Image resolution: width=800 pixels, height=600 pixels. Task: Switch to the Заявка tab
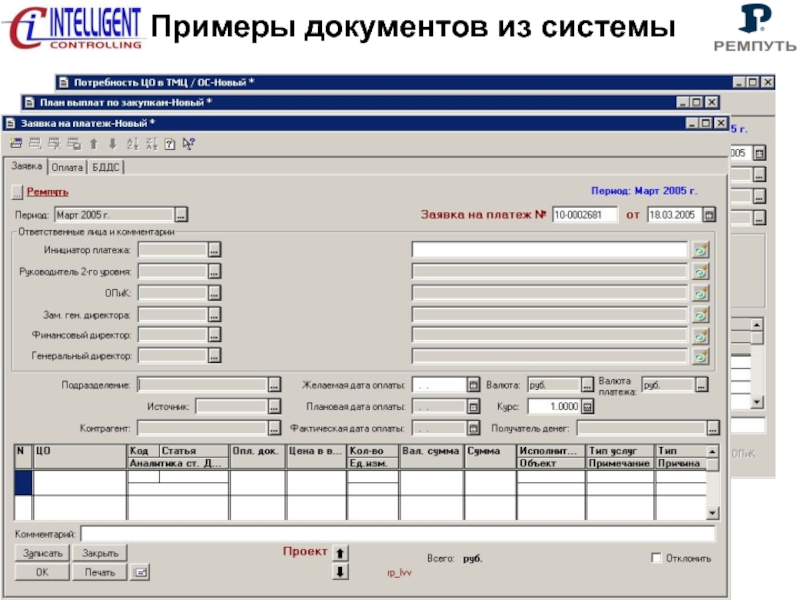pos(27,166)
